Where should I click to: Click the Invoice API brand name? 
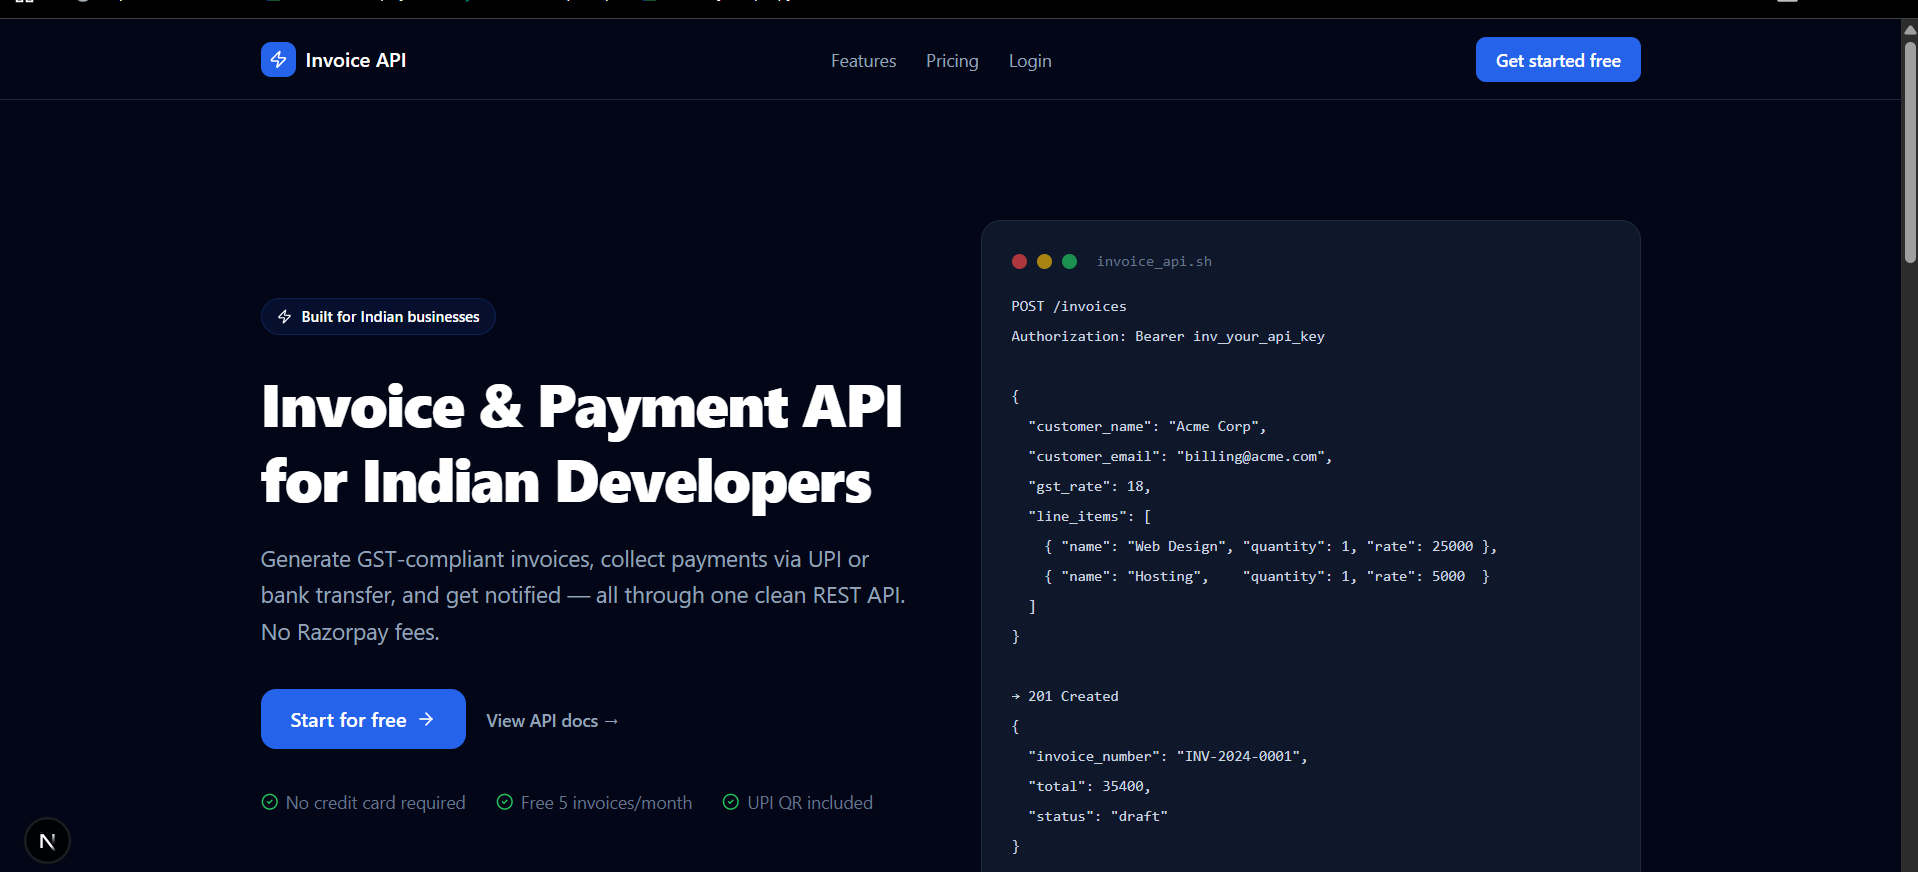tap(356, 60)
